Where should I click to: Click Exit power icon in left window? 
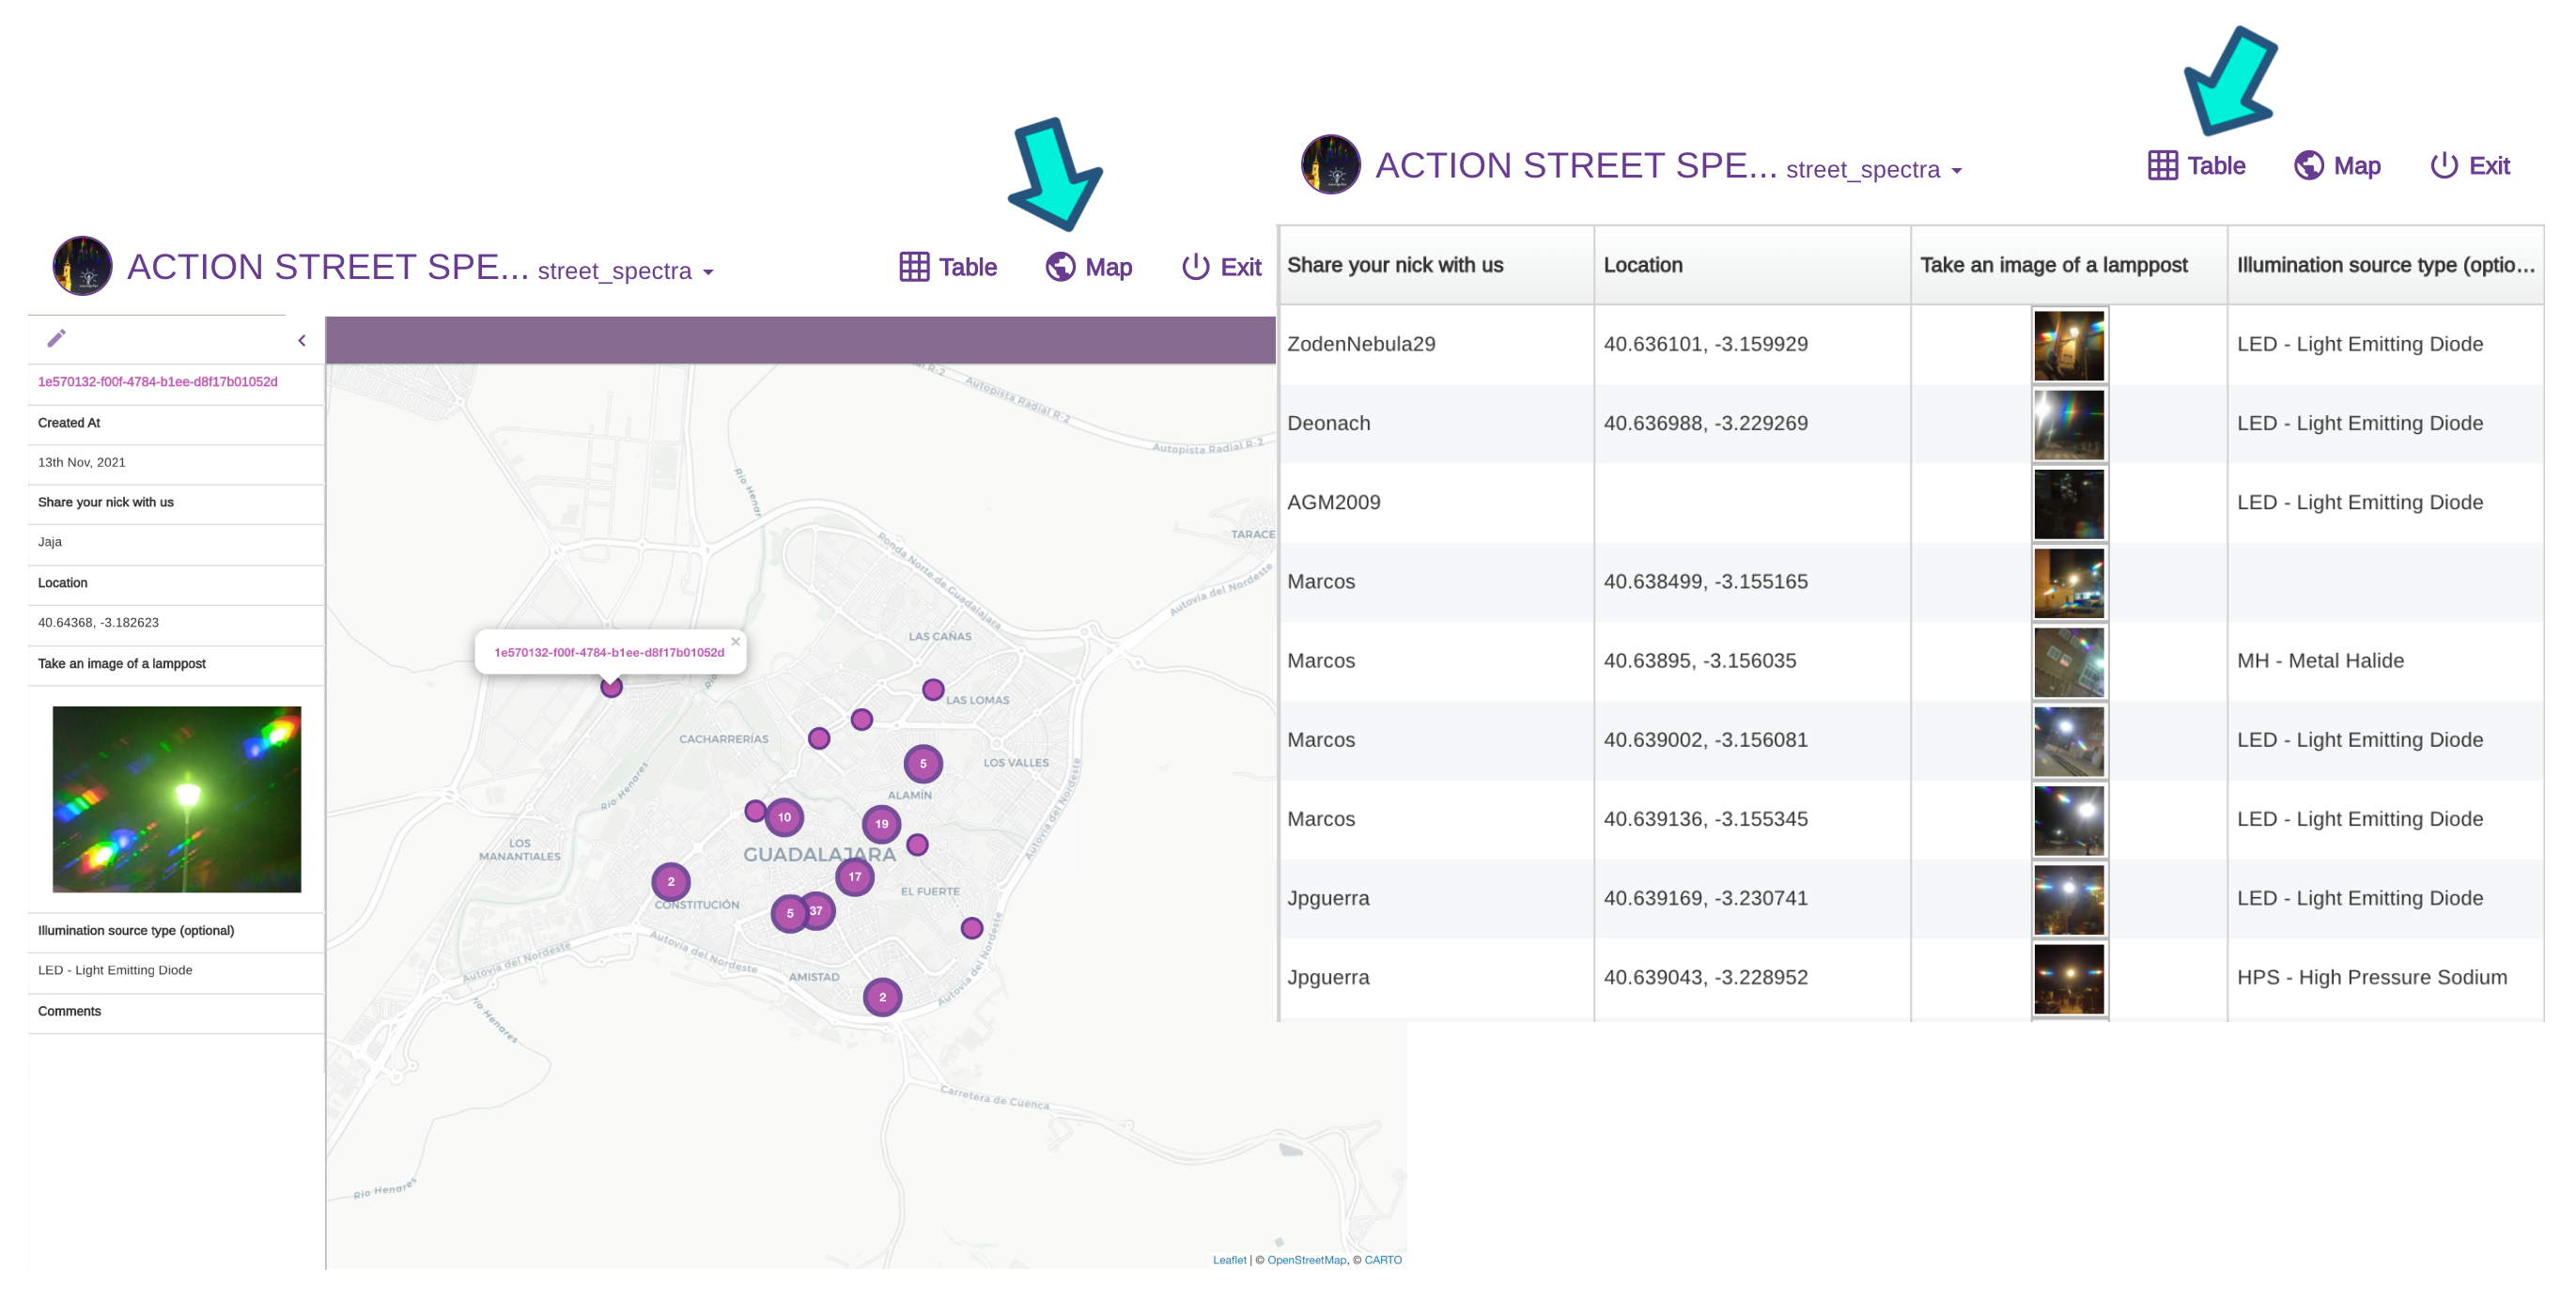pos(1195,267)
